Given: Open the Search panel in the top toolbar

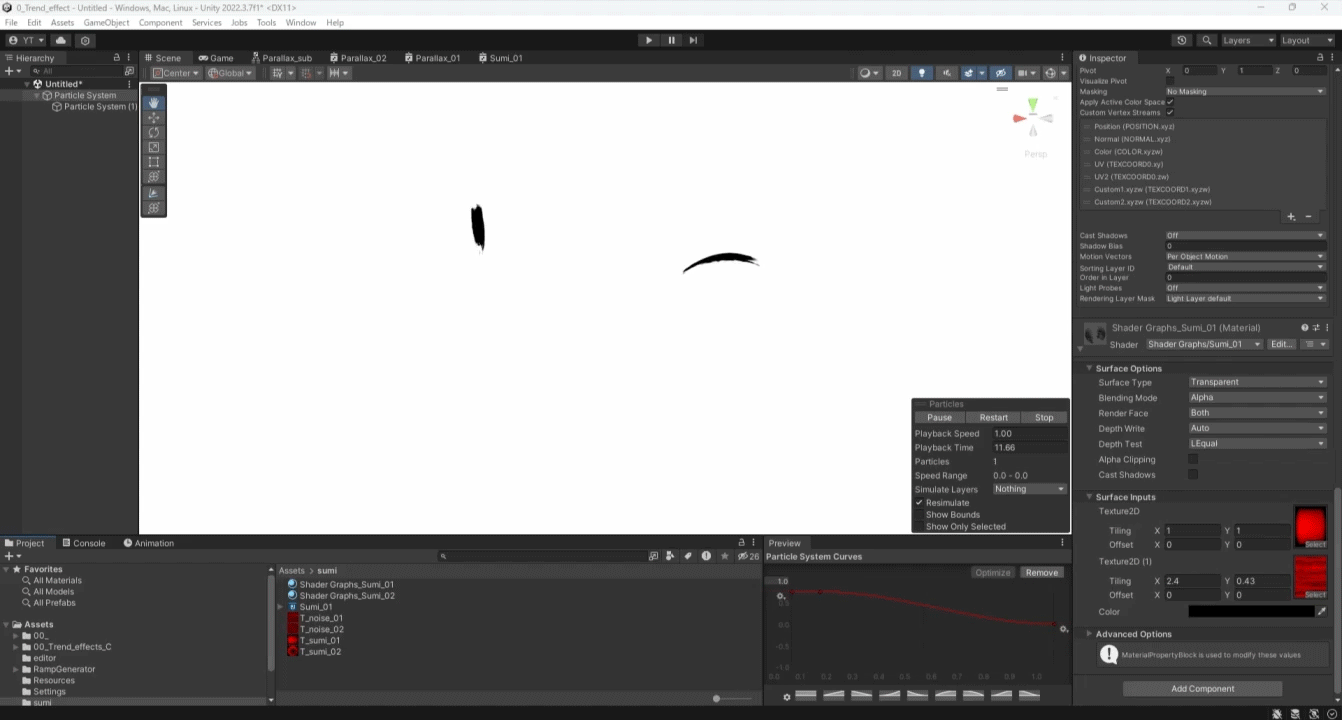Looking at the screenshot, I should tap(1206, 40).
